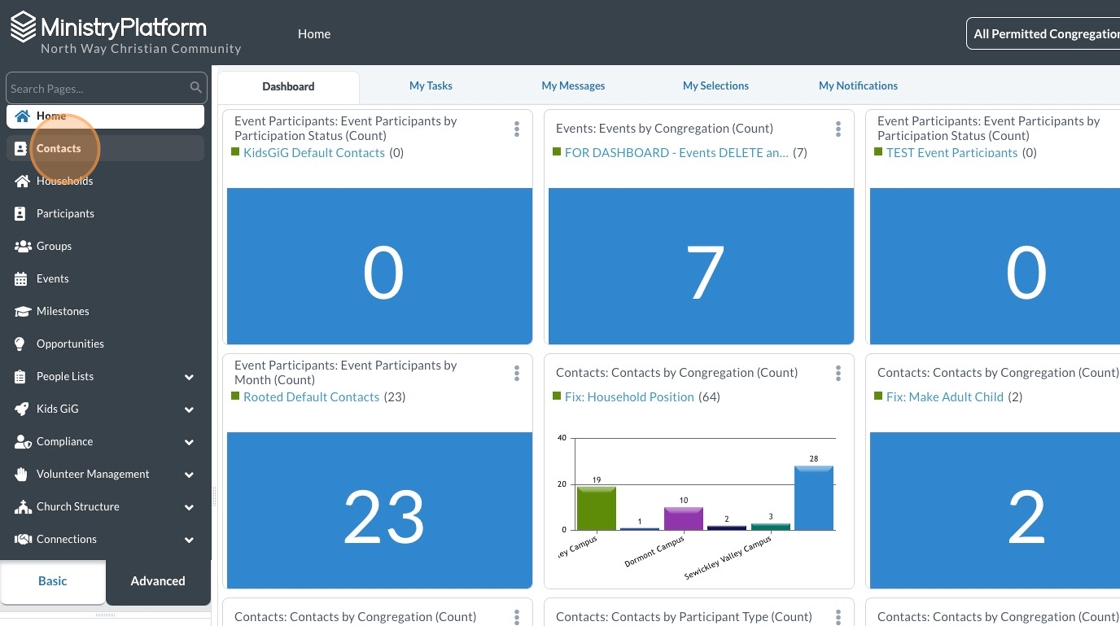1120x626 pixels.
Task: Open Fix: Household Position link
Action: [x=629, y=397]
